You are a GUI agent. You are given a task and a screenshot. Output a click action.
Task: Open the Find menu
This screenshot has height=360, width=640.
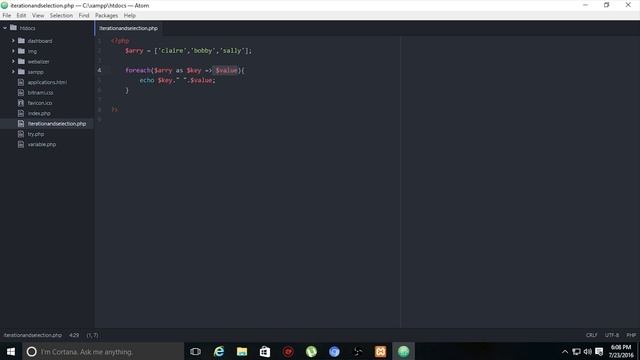(84, 16)
